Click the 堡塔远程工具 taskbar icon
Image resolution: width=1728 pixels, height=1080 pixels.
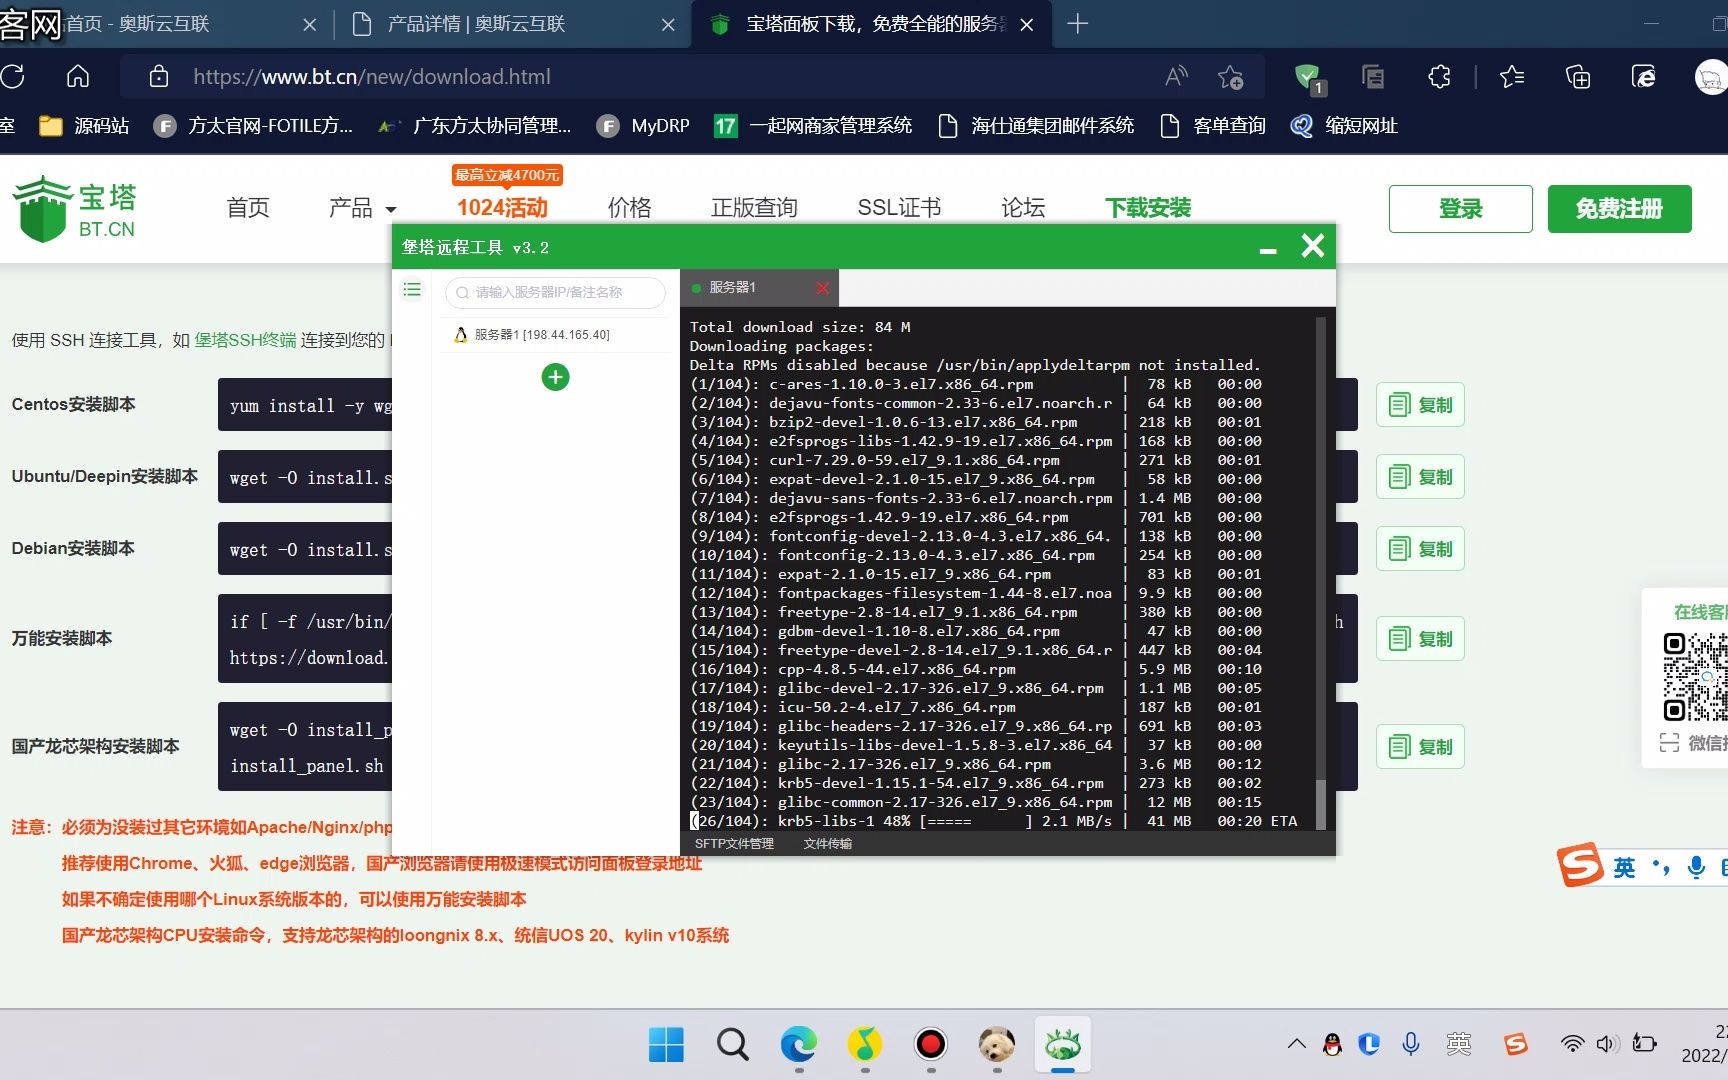point(1062,1045)
